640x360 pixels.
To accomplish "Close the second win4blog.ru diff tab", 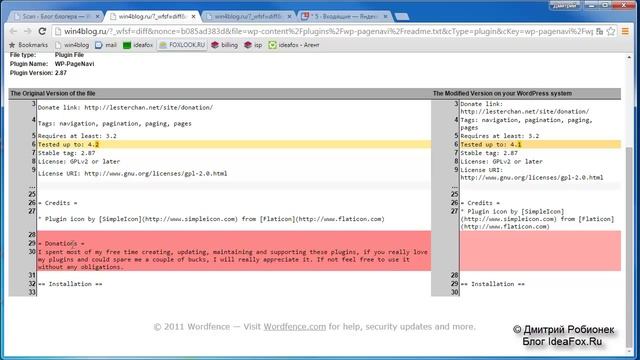I will coord(289,16).
